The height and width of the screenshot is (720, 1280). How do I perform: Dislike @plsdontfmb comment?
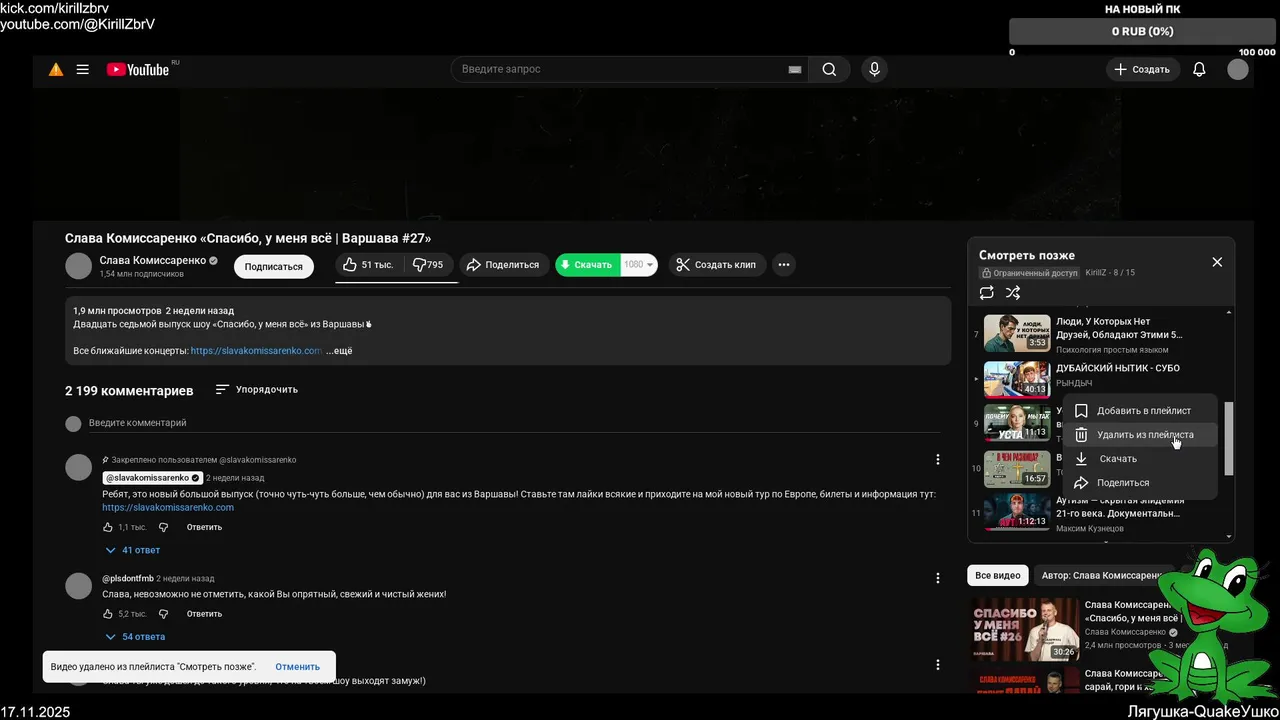[164, 614]
